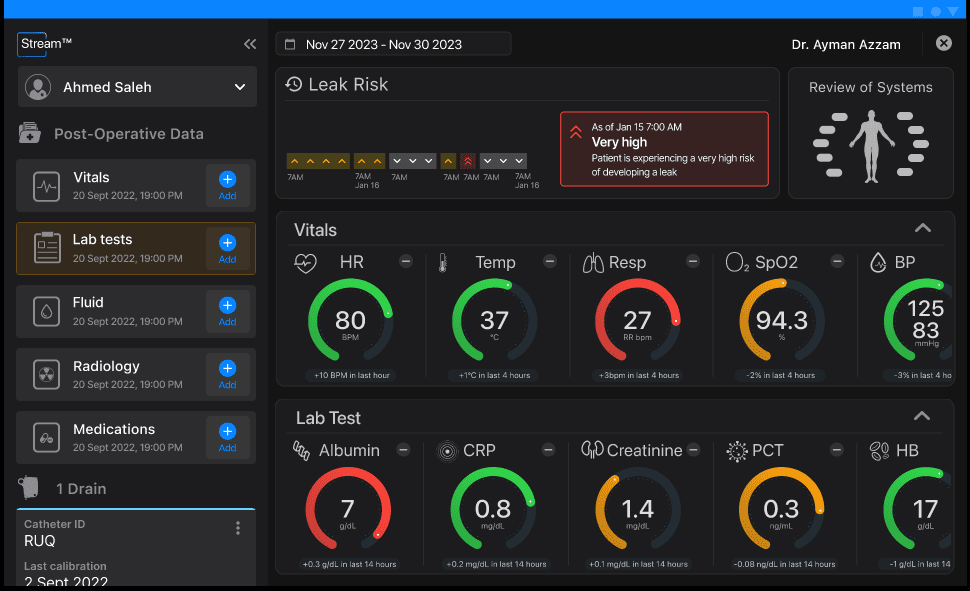The width and height of the screenshot is (970, 591).
Task: Click the SpO2 gauge showing 94.3
Action: tap(782, 321)
